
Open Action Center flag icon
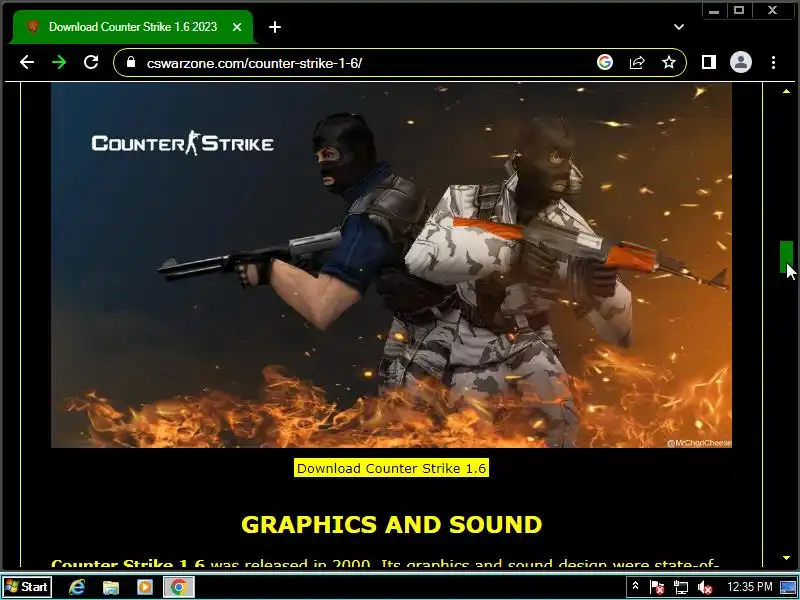(657, 588)
